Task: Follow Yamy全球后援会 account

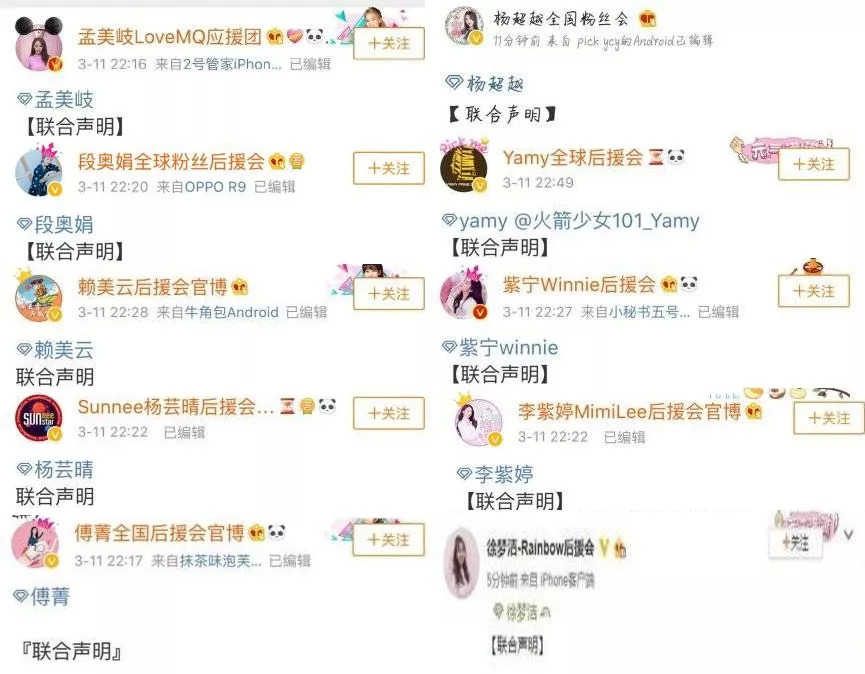Action: pos(814,164)
